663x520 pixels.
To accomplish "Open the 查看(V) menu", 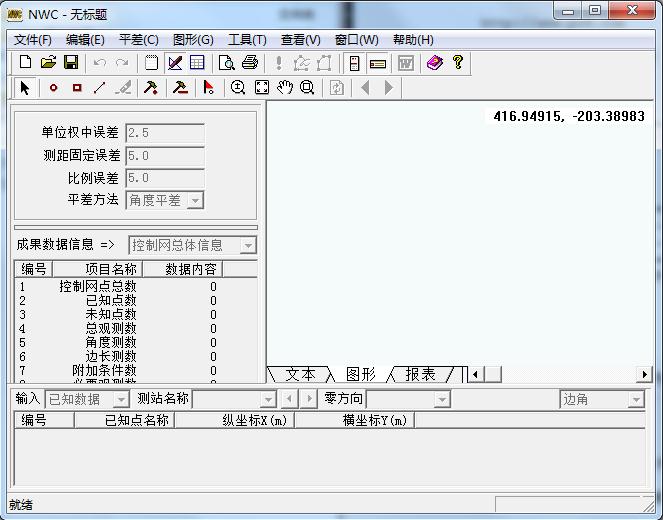I will tap(301, 40).
